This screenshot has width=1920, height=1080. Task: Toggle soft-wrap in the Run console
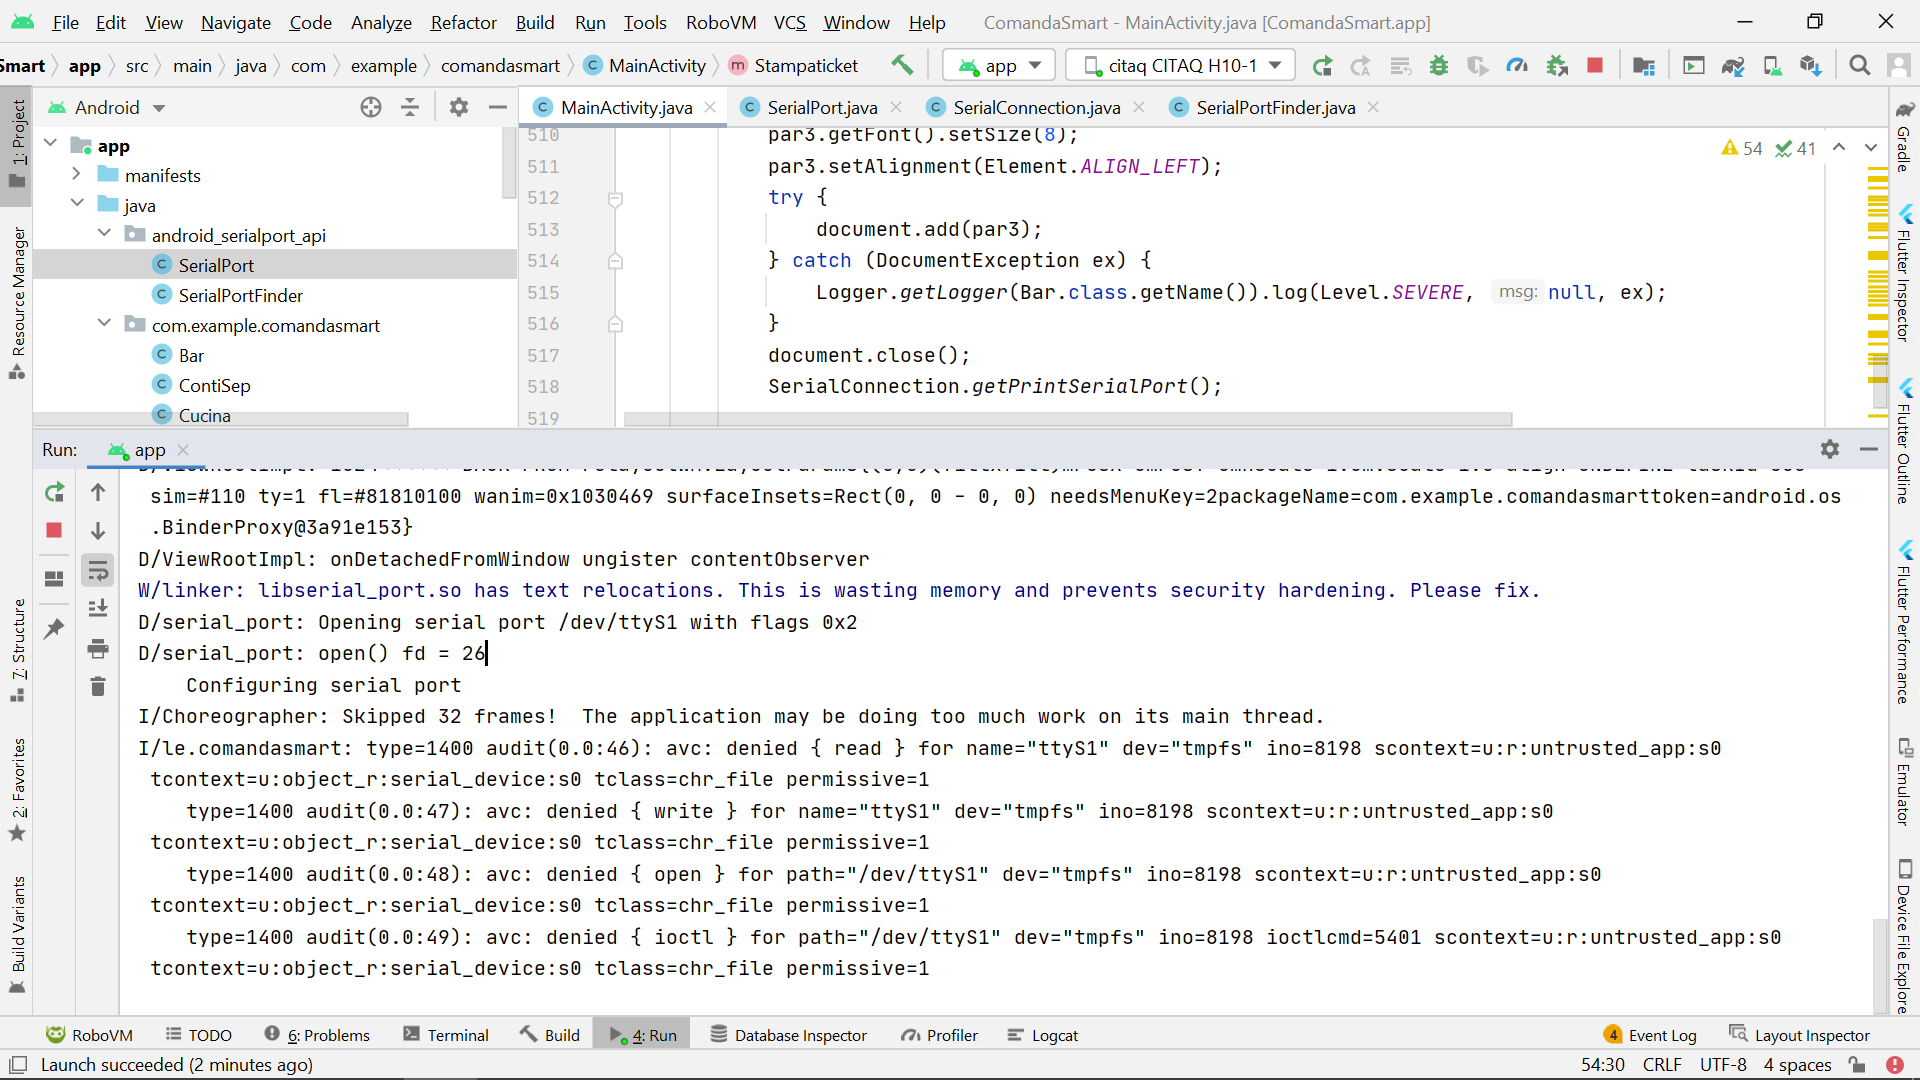[x=98, y=570]
